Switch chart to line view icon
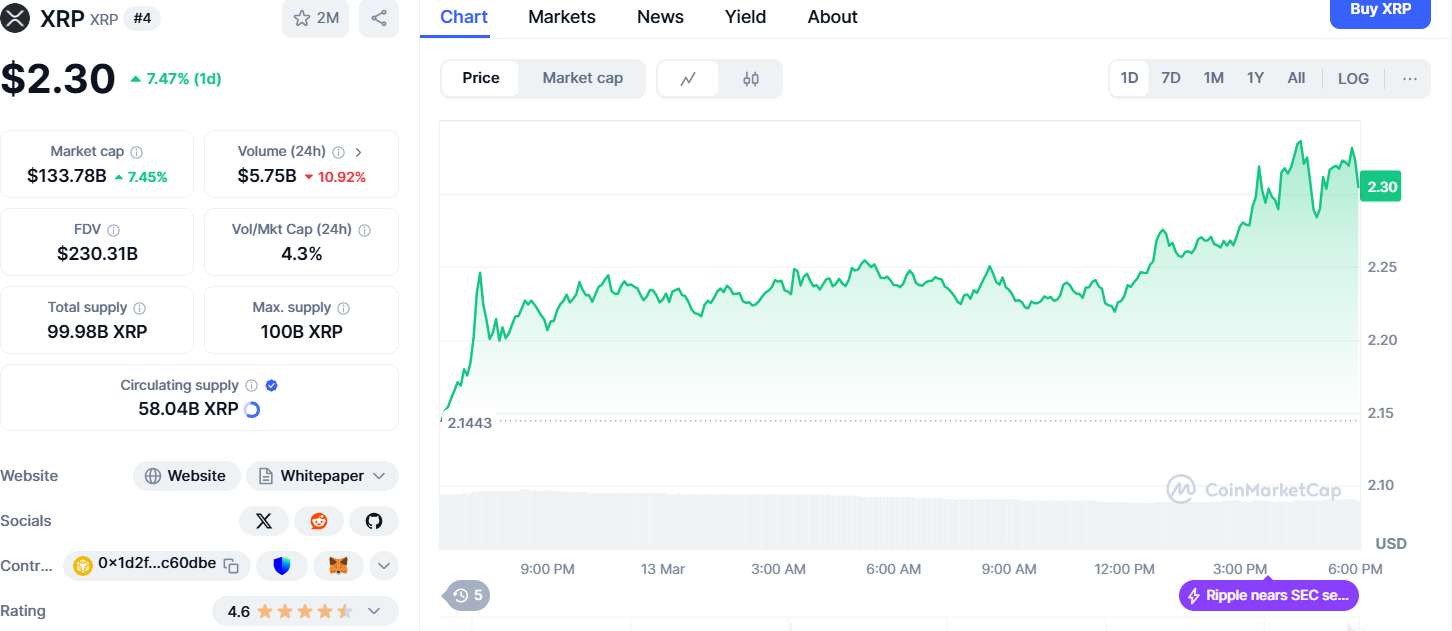This screenshot has height=631, width=1452. [688, 78]
